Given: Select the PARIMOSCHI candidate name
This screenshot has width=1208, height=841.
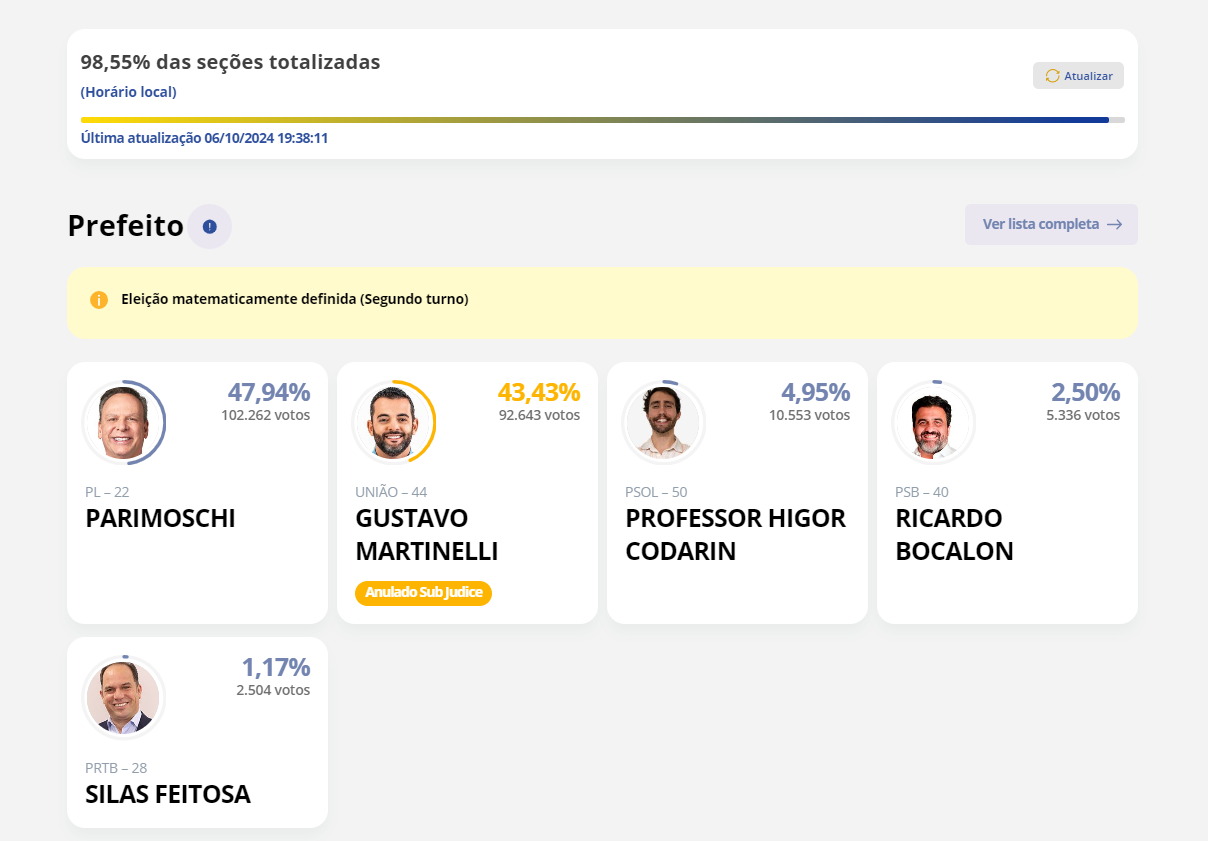Looking at the screenshot, I should pyautogui.click(x=161, y=519).
